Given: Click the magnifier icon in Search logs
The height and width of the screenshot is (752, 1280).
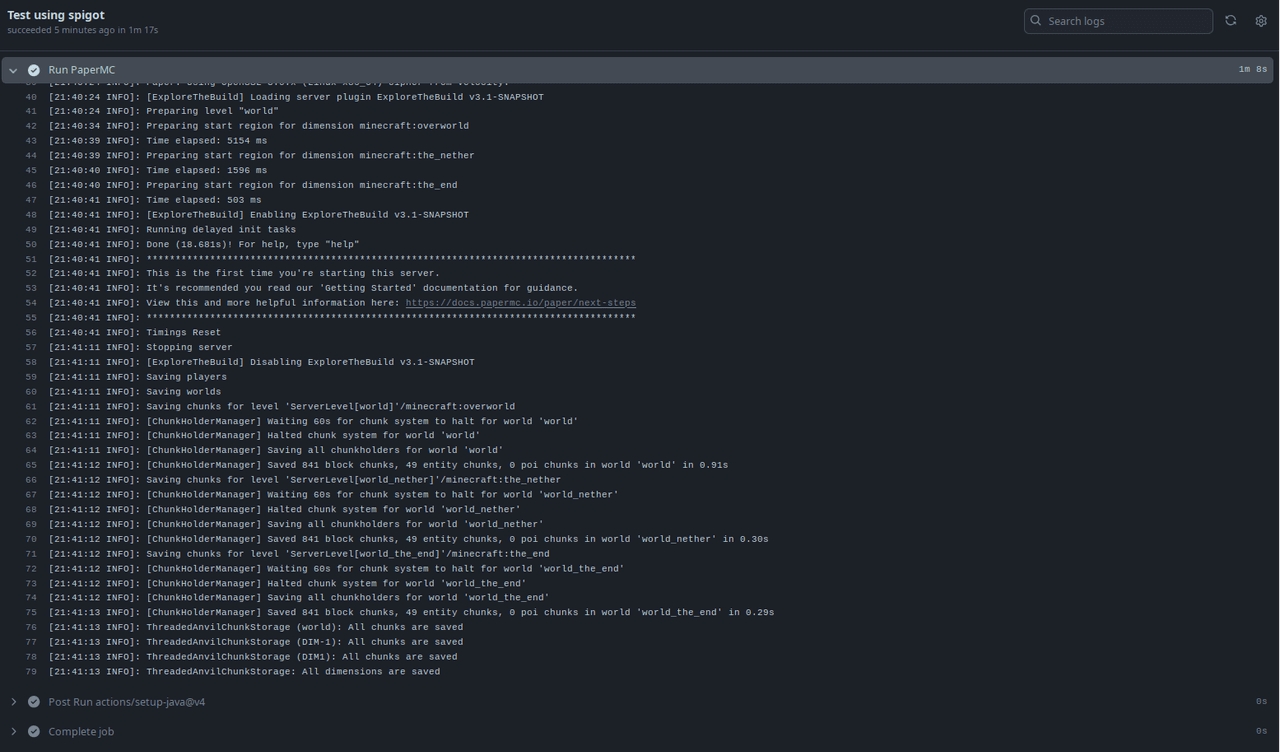Looking at the screenshot, I should (1036, 21).
